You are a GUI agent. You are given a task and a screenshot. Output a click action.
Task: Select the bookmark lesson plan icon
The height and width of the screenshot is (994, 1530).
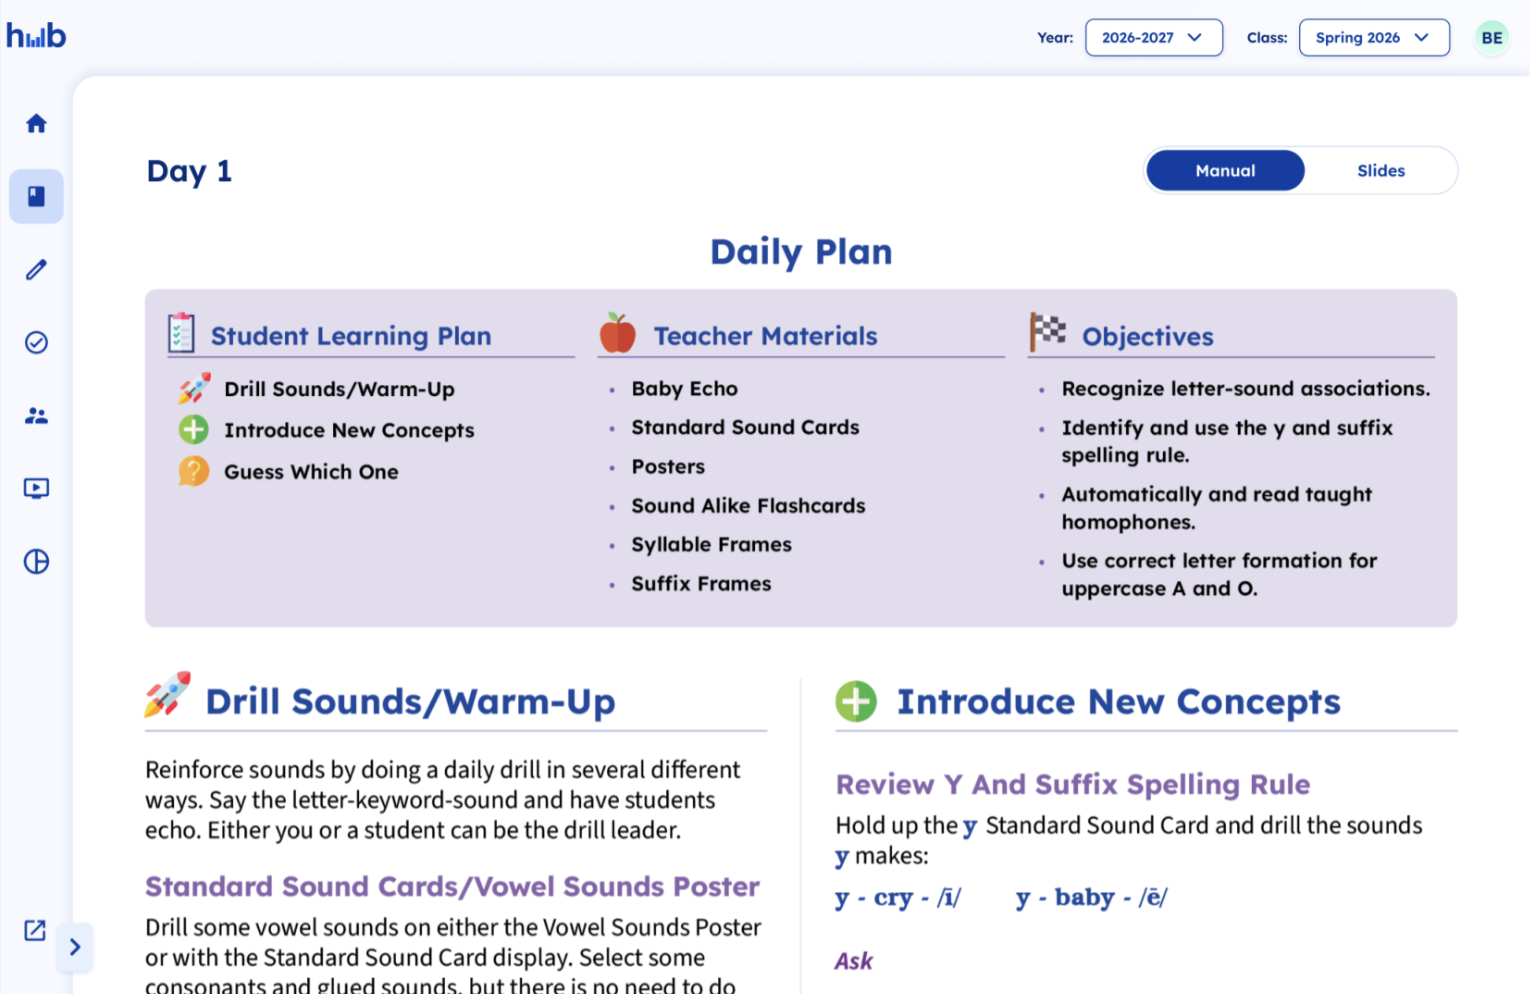pos(36,196)
